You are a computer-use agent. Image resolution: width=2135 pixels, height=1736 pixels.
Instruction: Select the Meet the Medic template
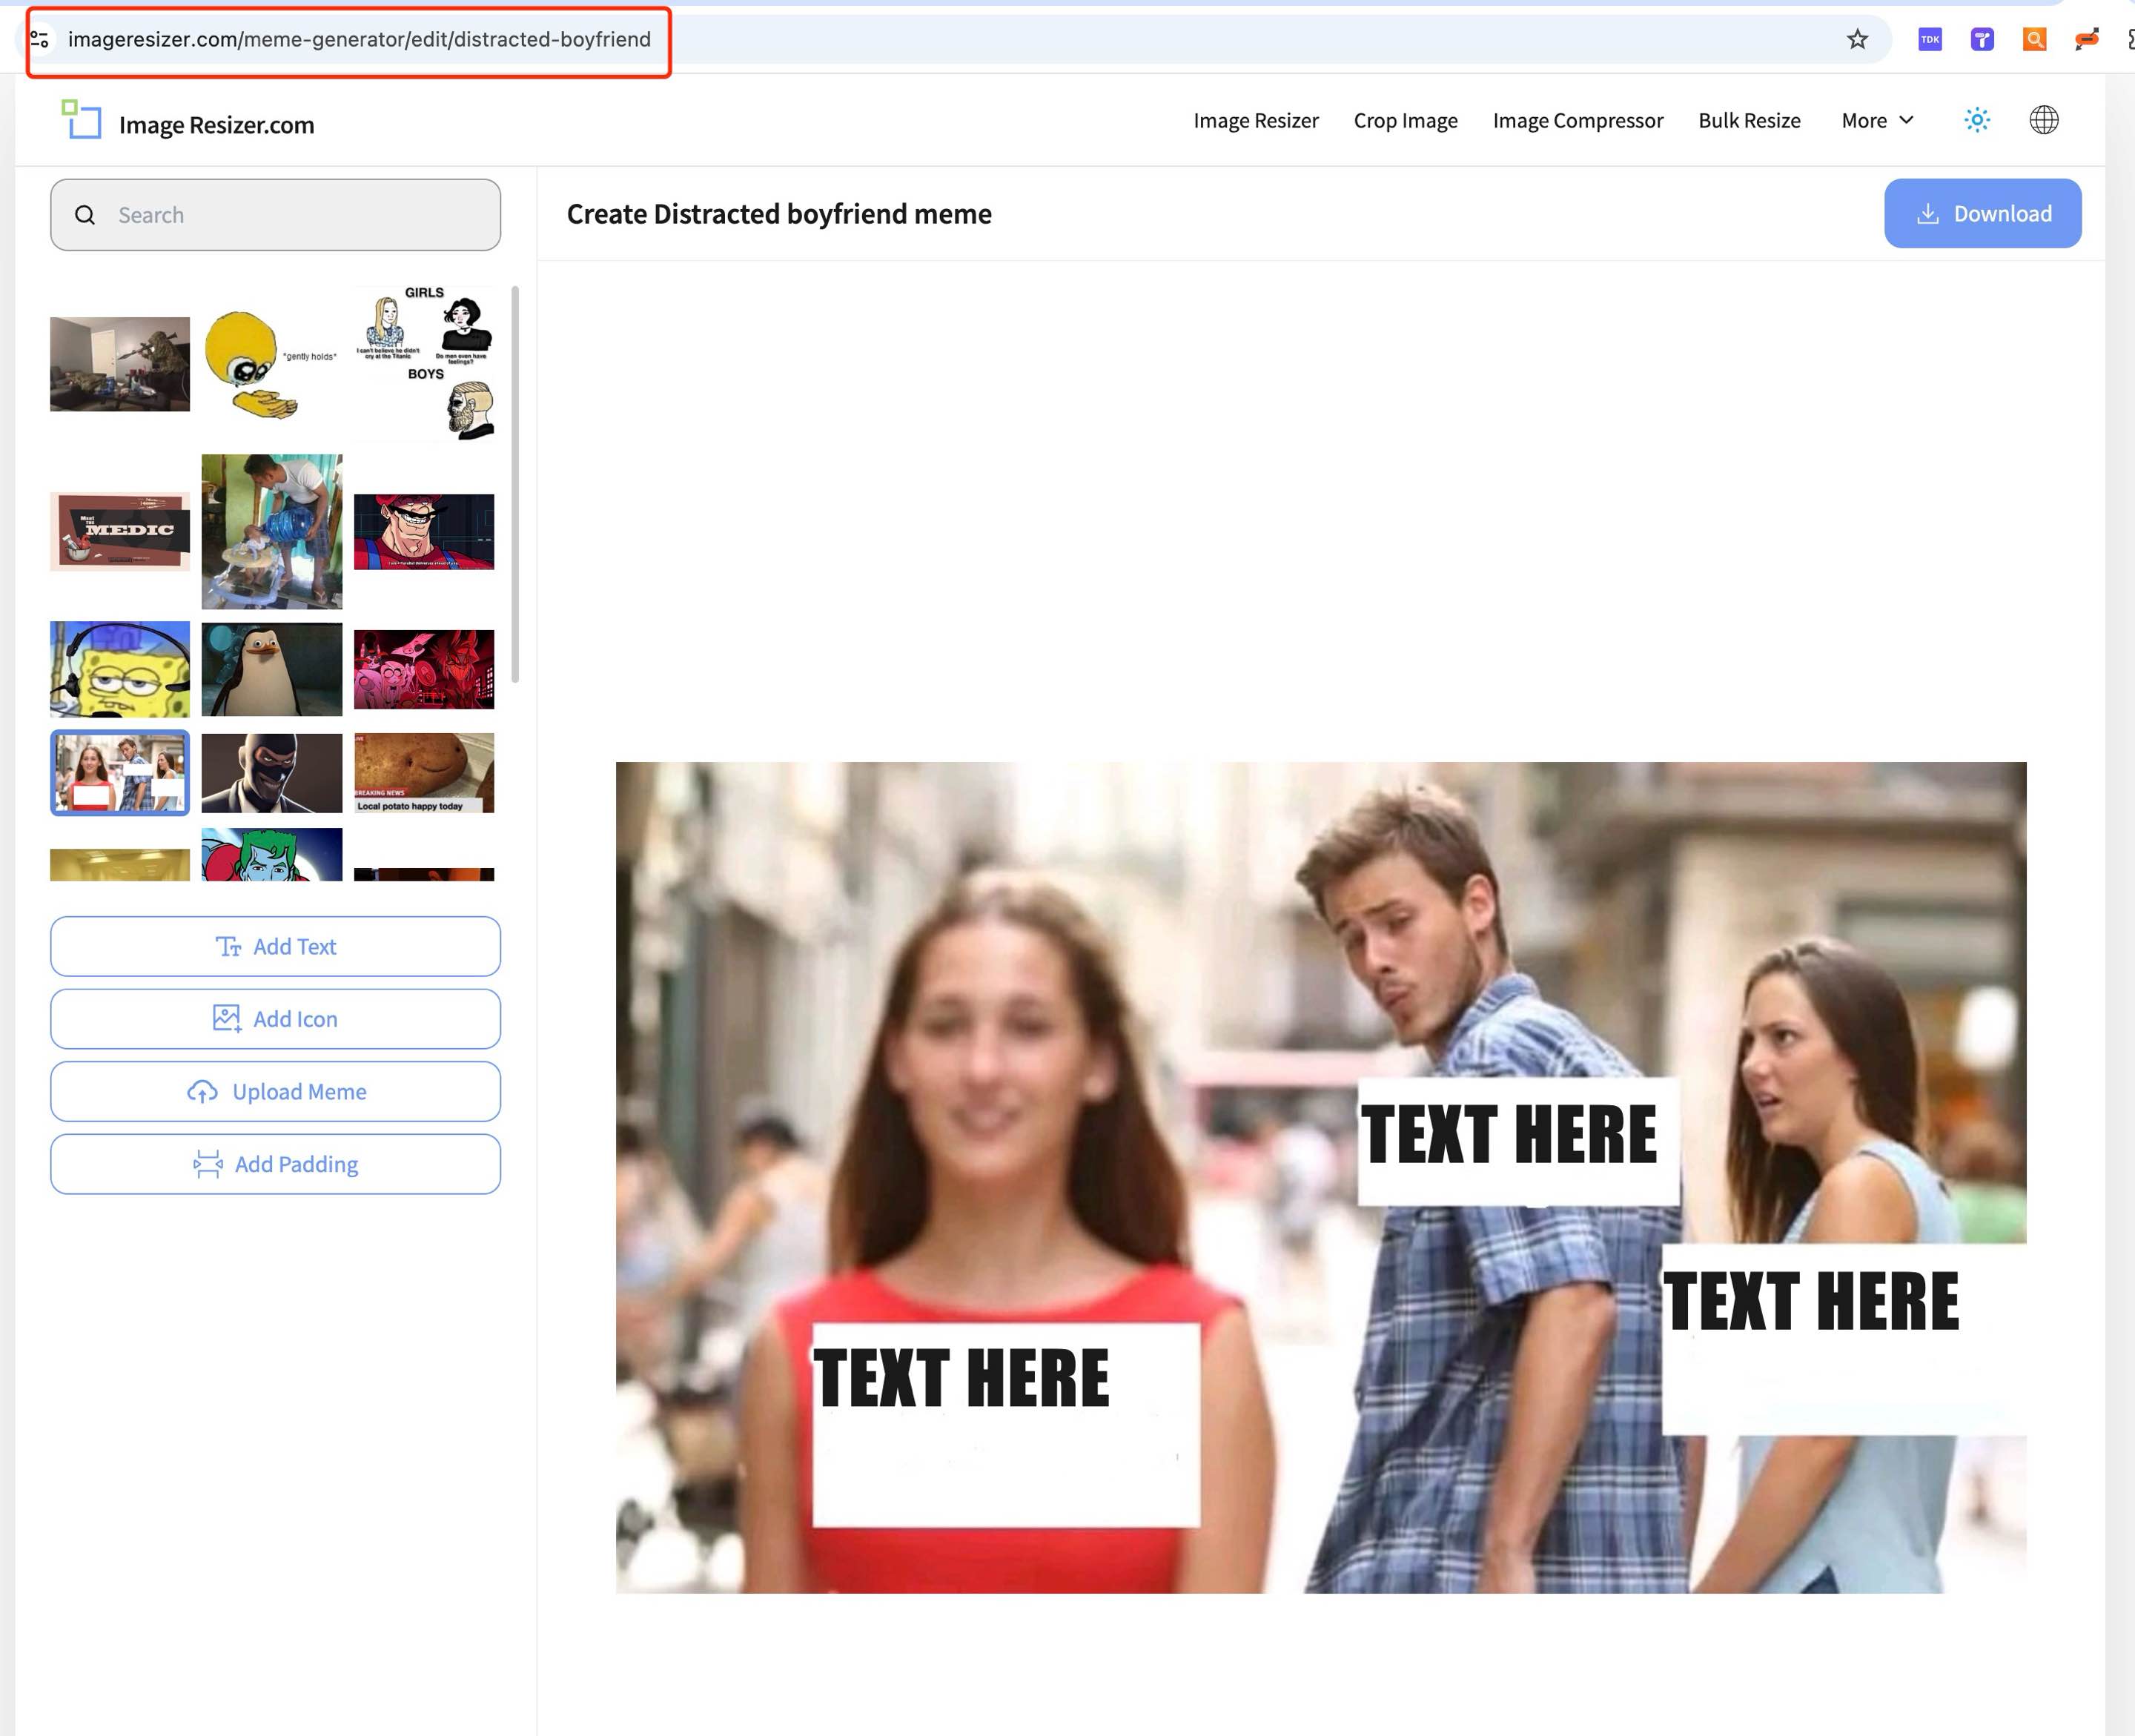(x=120, y=531)
